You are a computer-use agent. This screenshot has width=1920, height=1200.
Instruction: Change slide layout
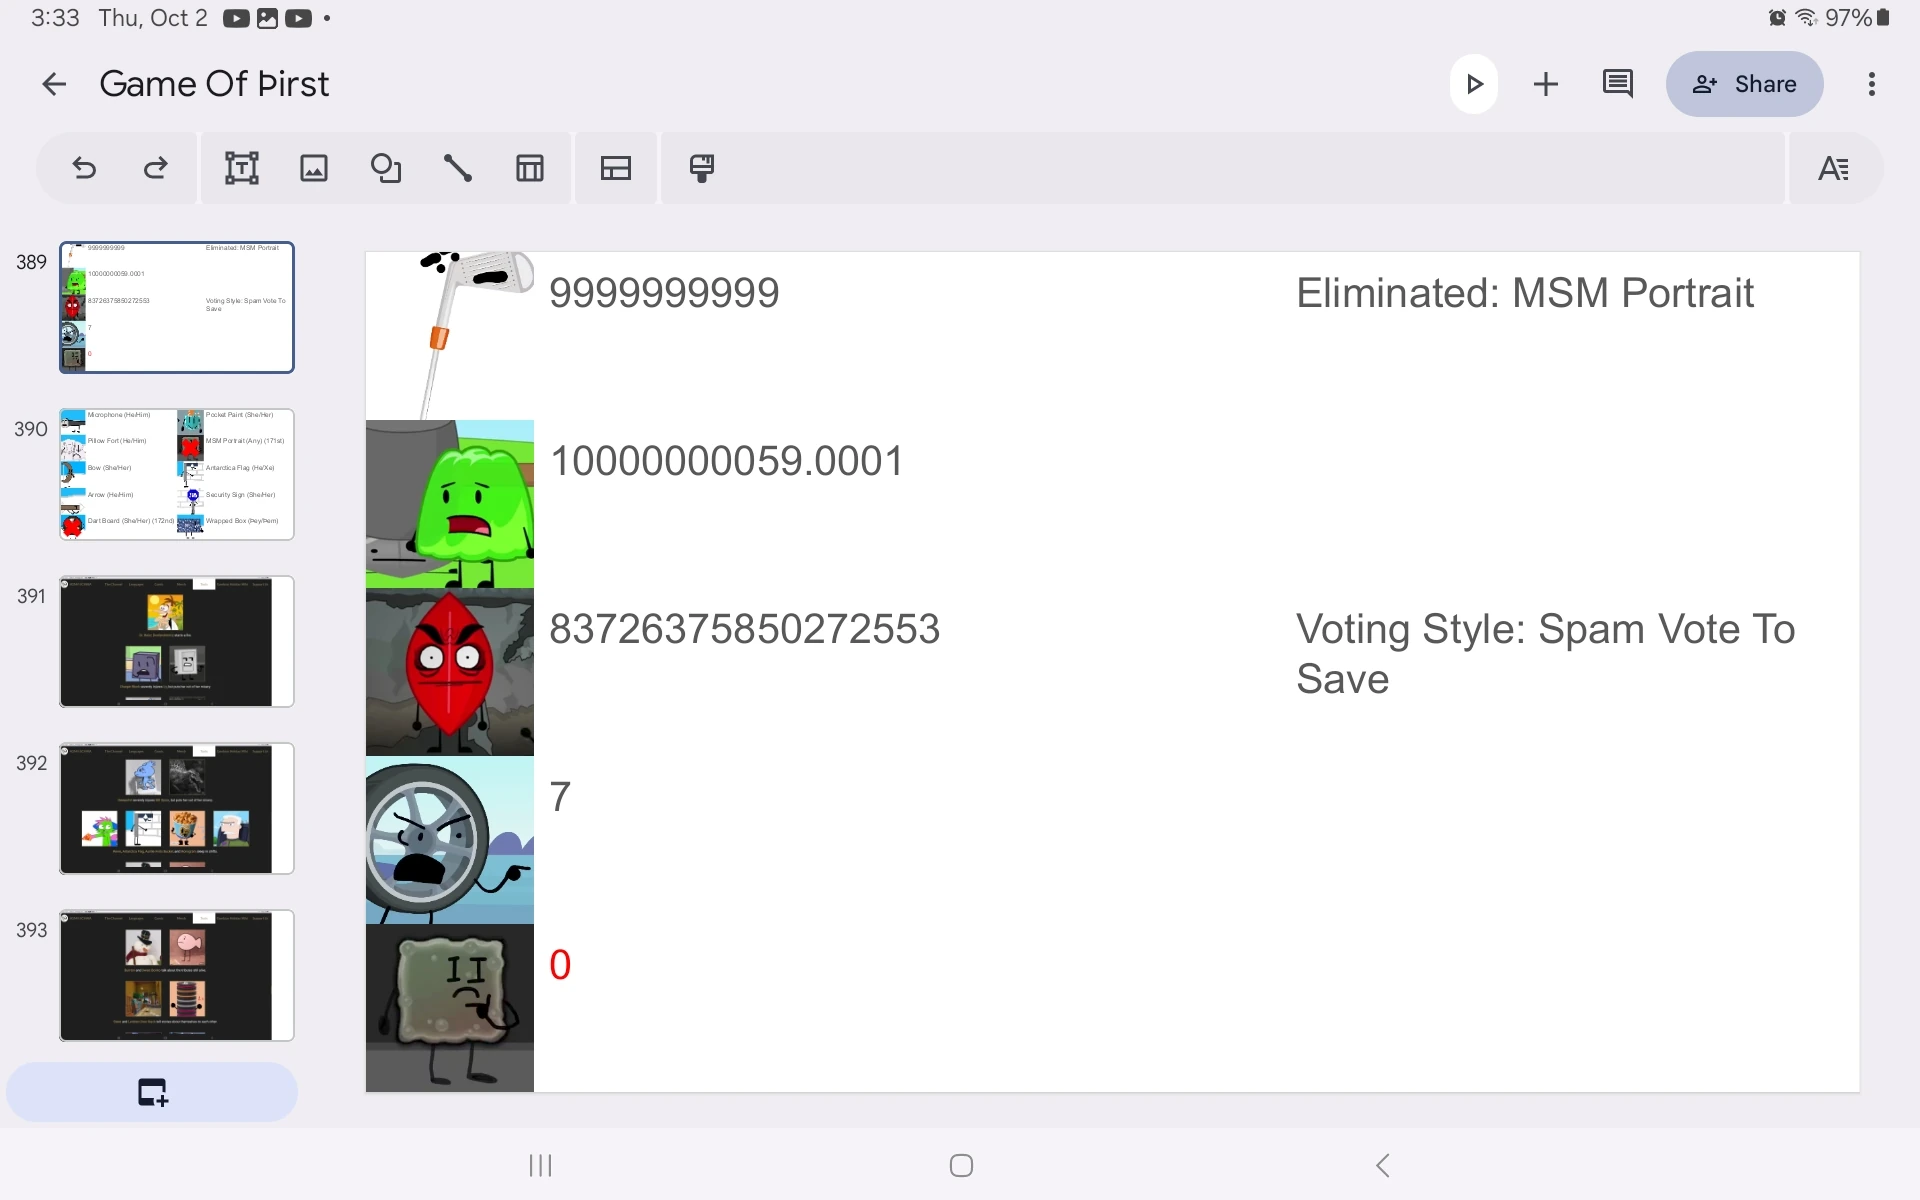(x=616, y=168)
